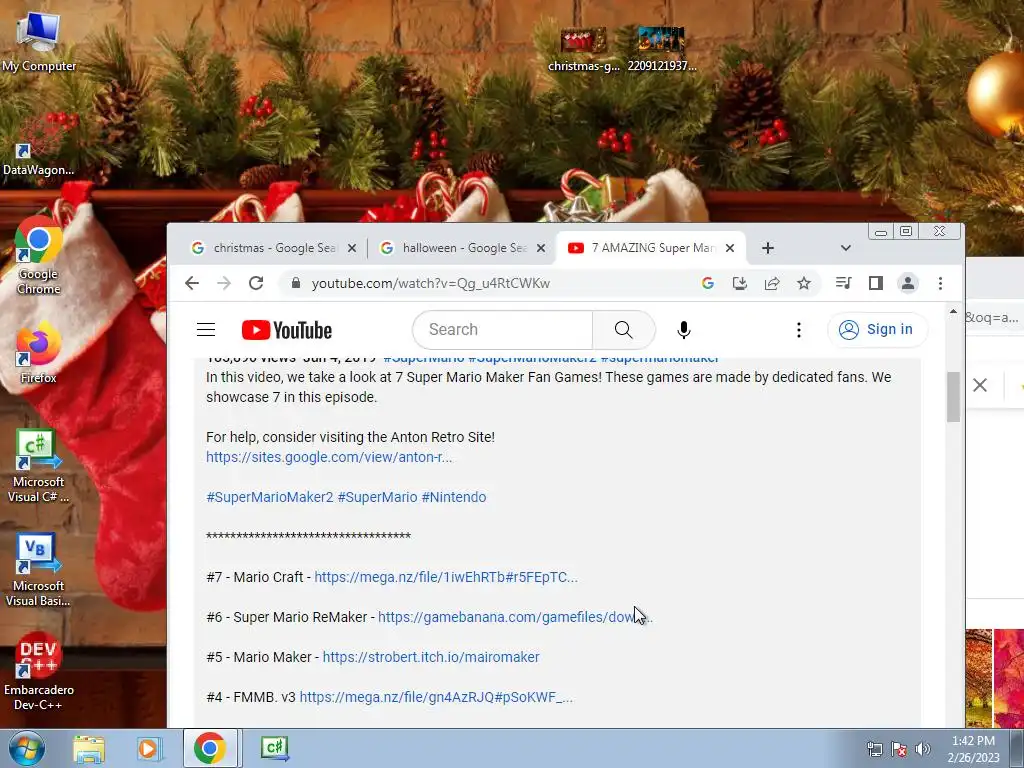Open media controls icon in toolbar
Viewport: 1024px width, 768px height.
[x=843, y=283]
